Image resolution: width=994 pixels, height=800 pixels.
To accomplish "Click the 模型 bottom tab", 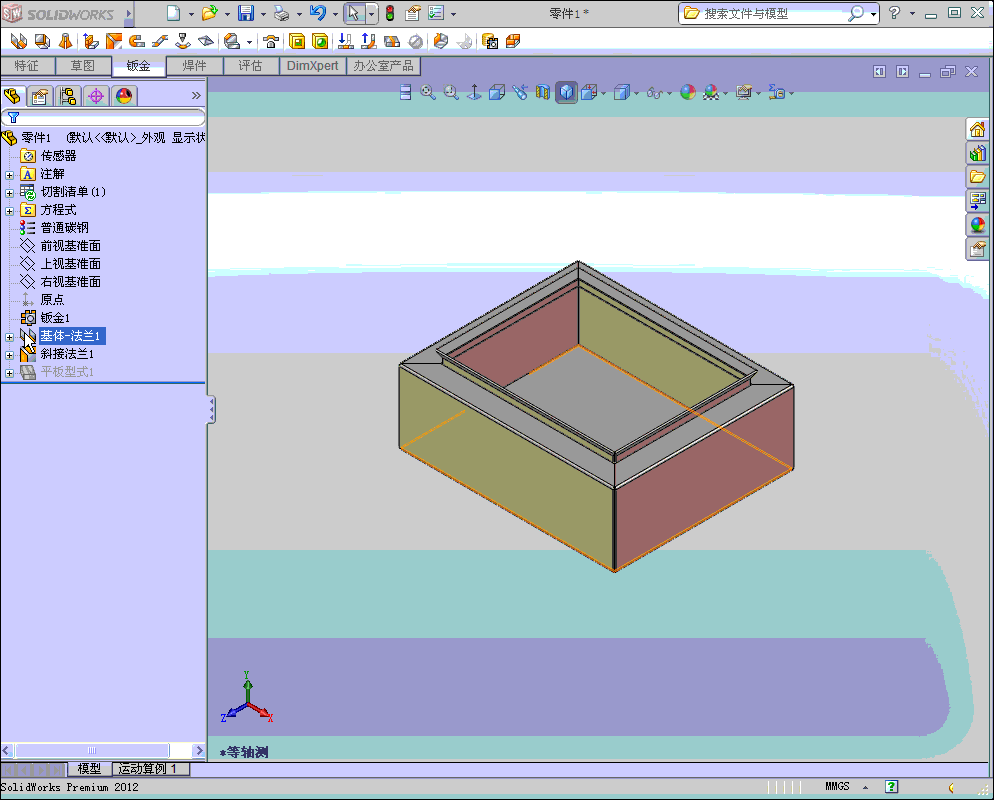I will click(x=89, y=769).
